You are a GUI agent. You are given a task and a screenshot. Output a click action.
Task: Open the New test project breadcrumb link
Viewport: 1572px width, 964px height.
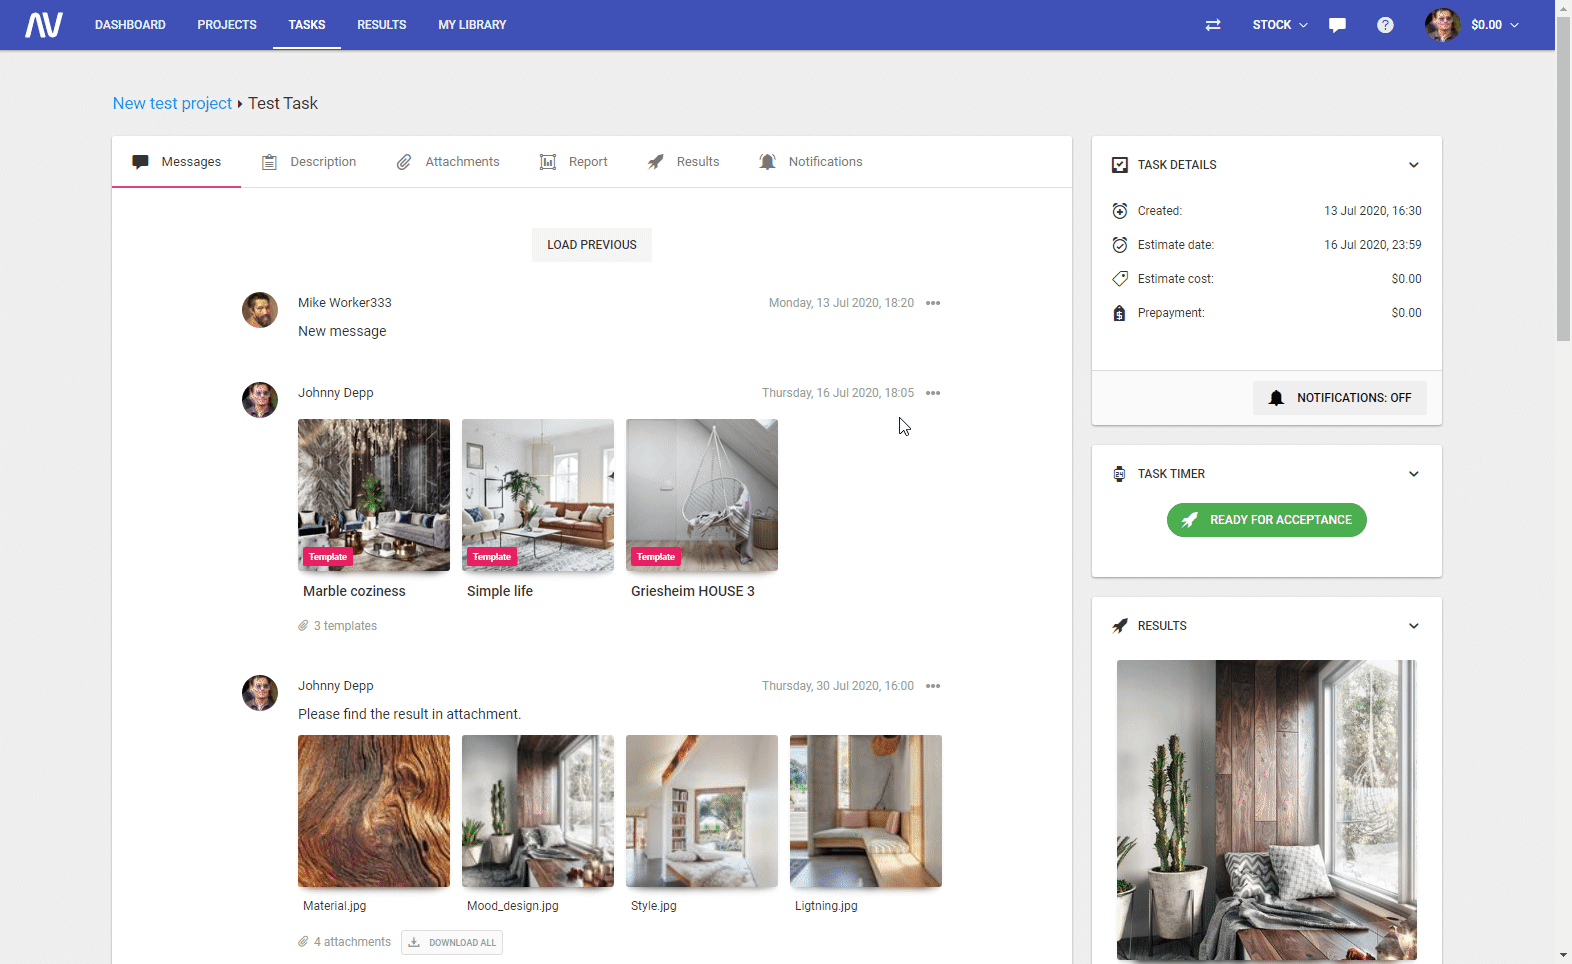pyautogui.click(x=172, y=103)
